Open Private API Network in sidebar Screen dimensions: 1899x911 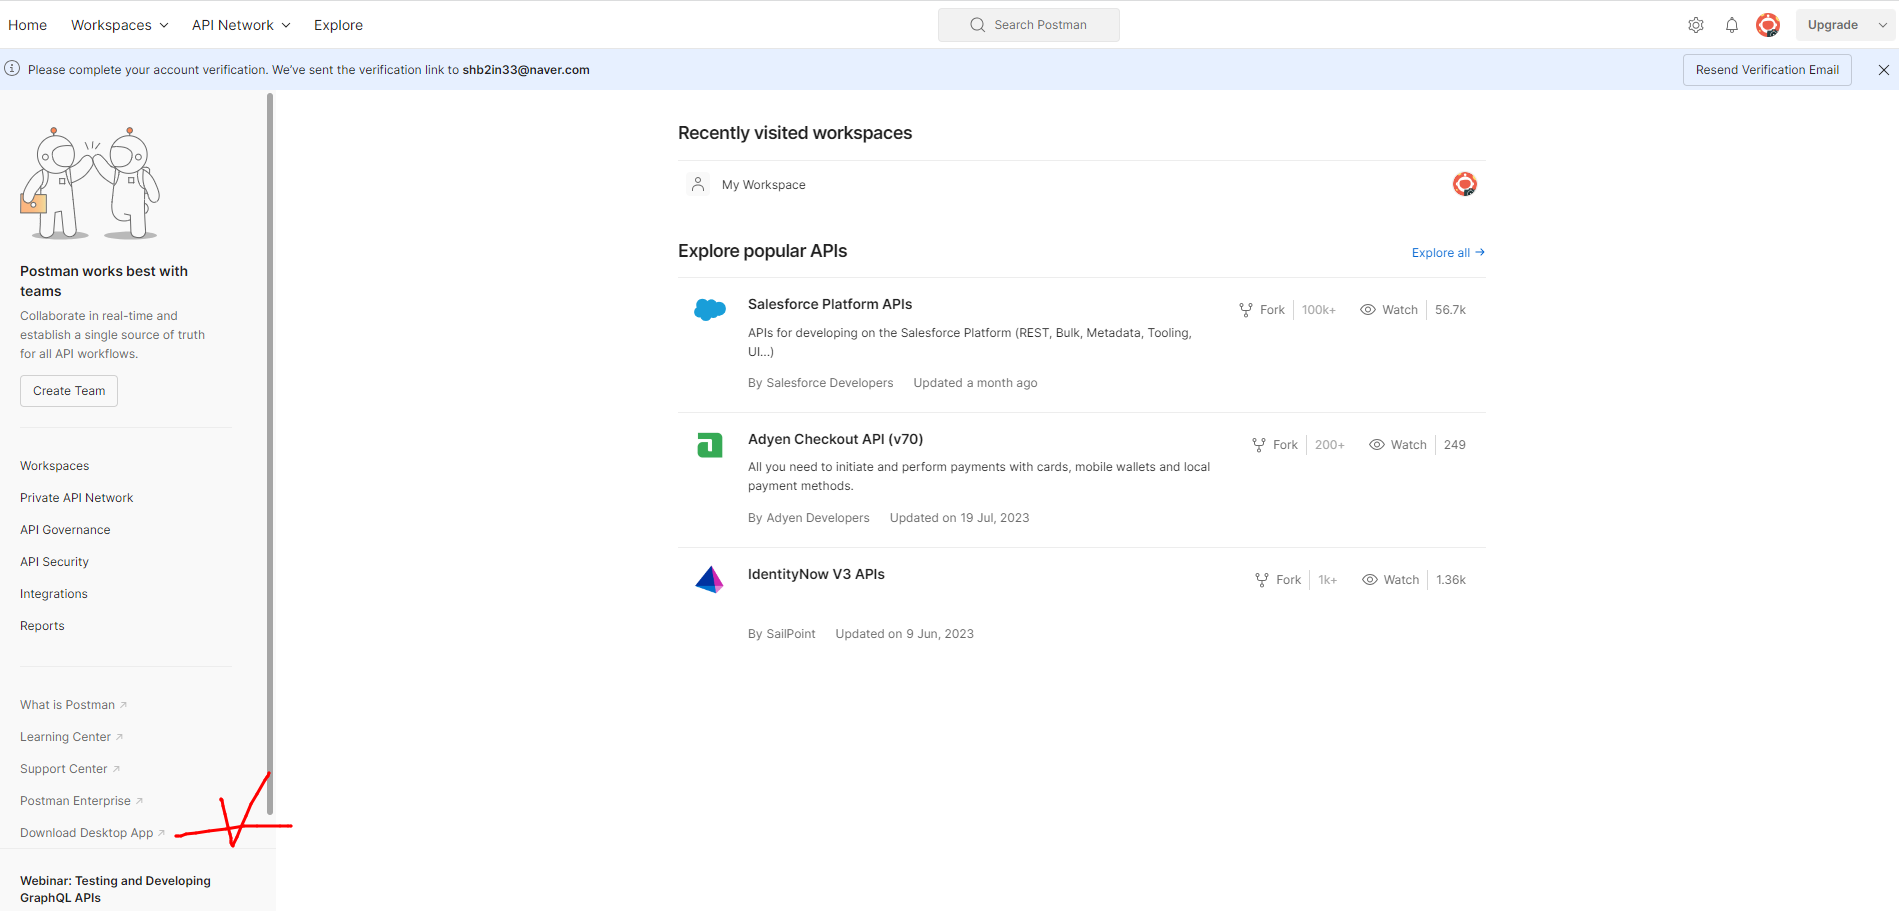tap(76, 498)
